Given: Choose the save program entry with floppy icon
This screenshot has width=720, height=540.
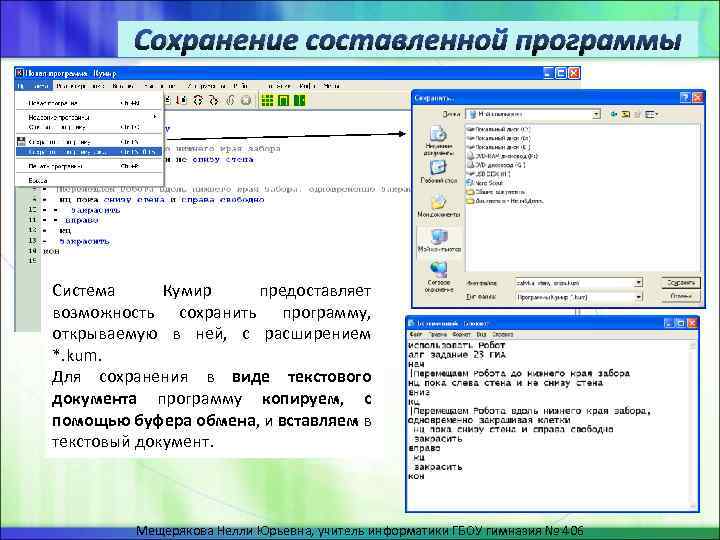Looking at the screenshot, I should tap(89, 142).
